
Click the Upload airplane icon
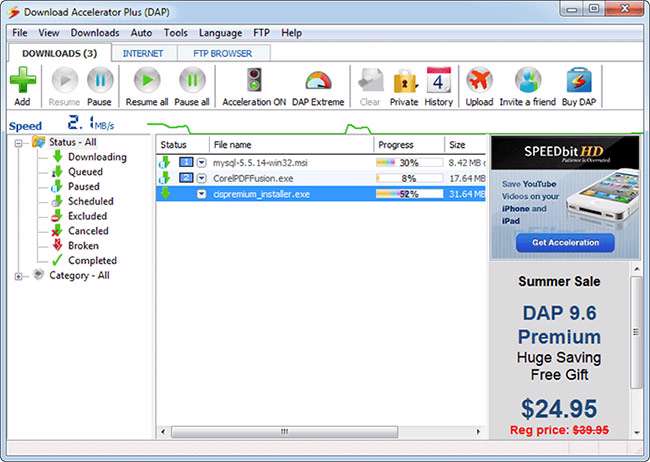click(479, 80)
